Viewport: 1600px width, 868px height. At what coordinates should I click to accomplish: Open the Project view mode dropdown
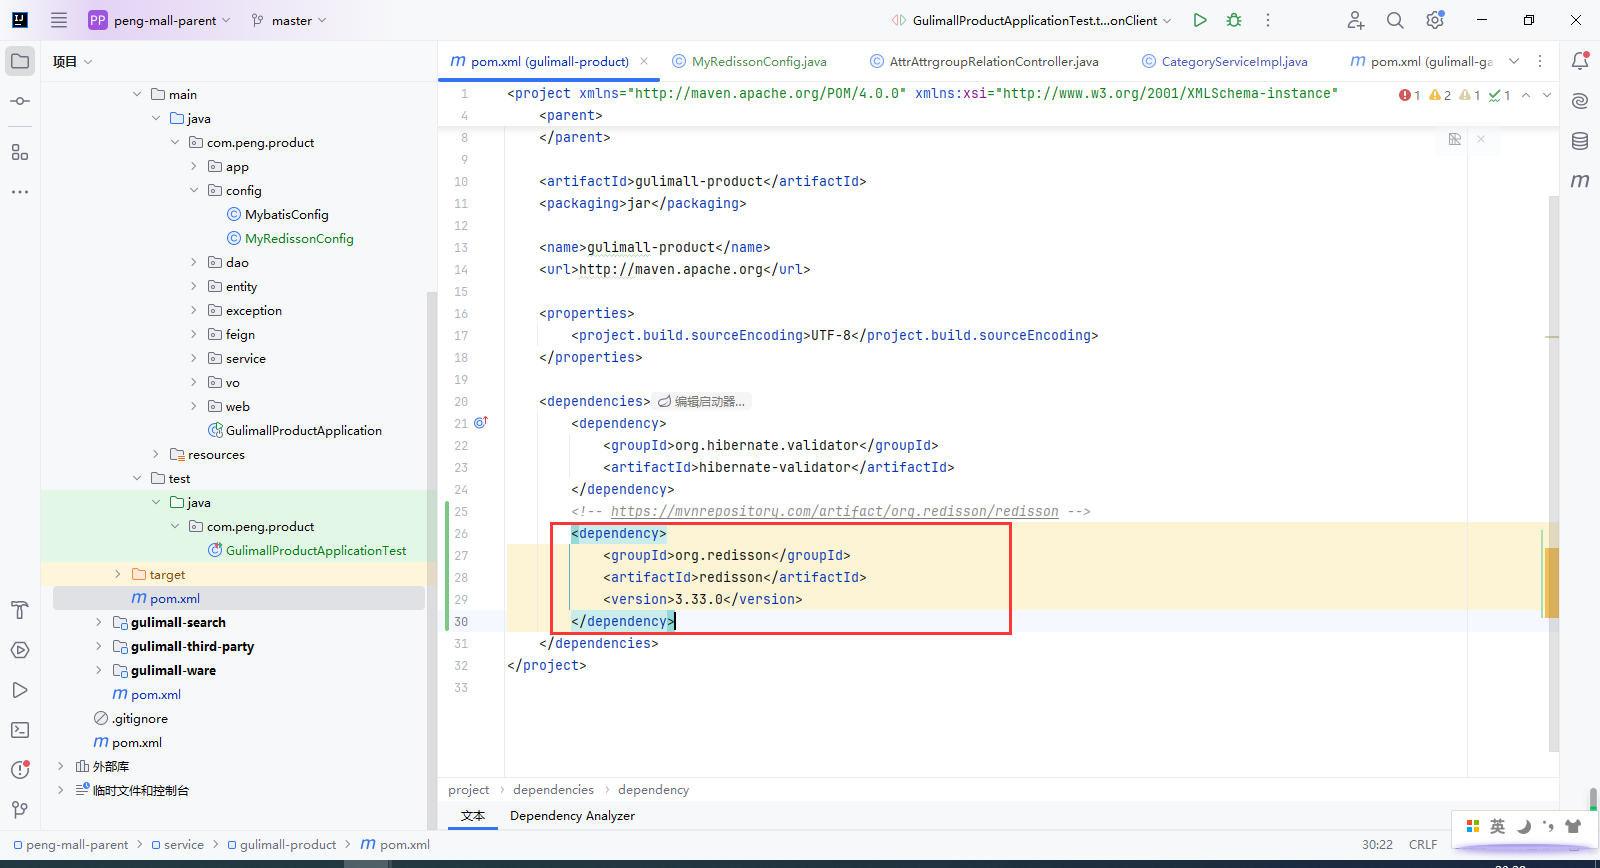coord(72,61)
